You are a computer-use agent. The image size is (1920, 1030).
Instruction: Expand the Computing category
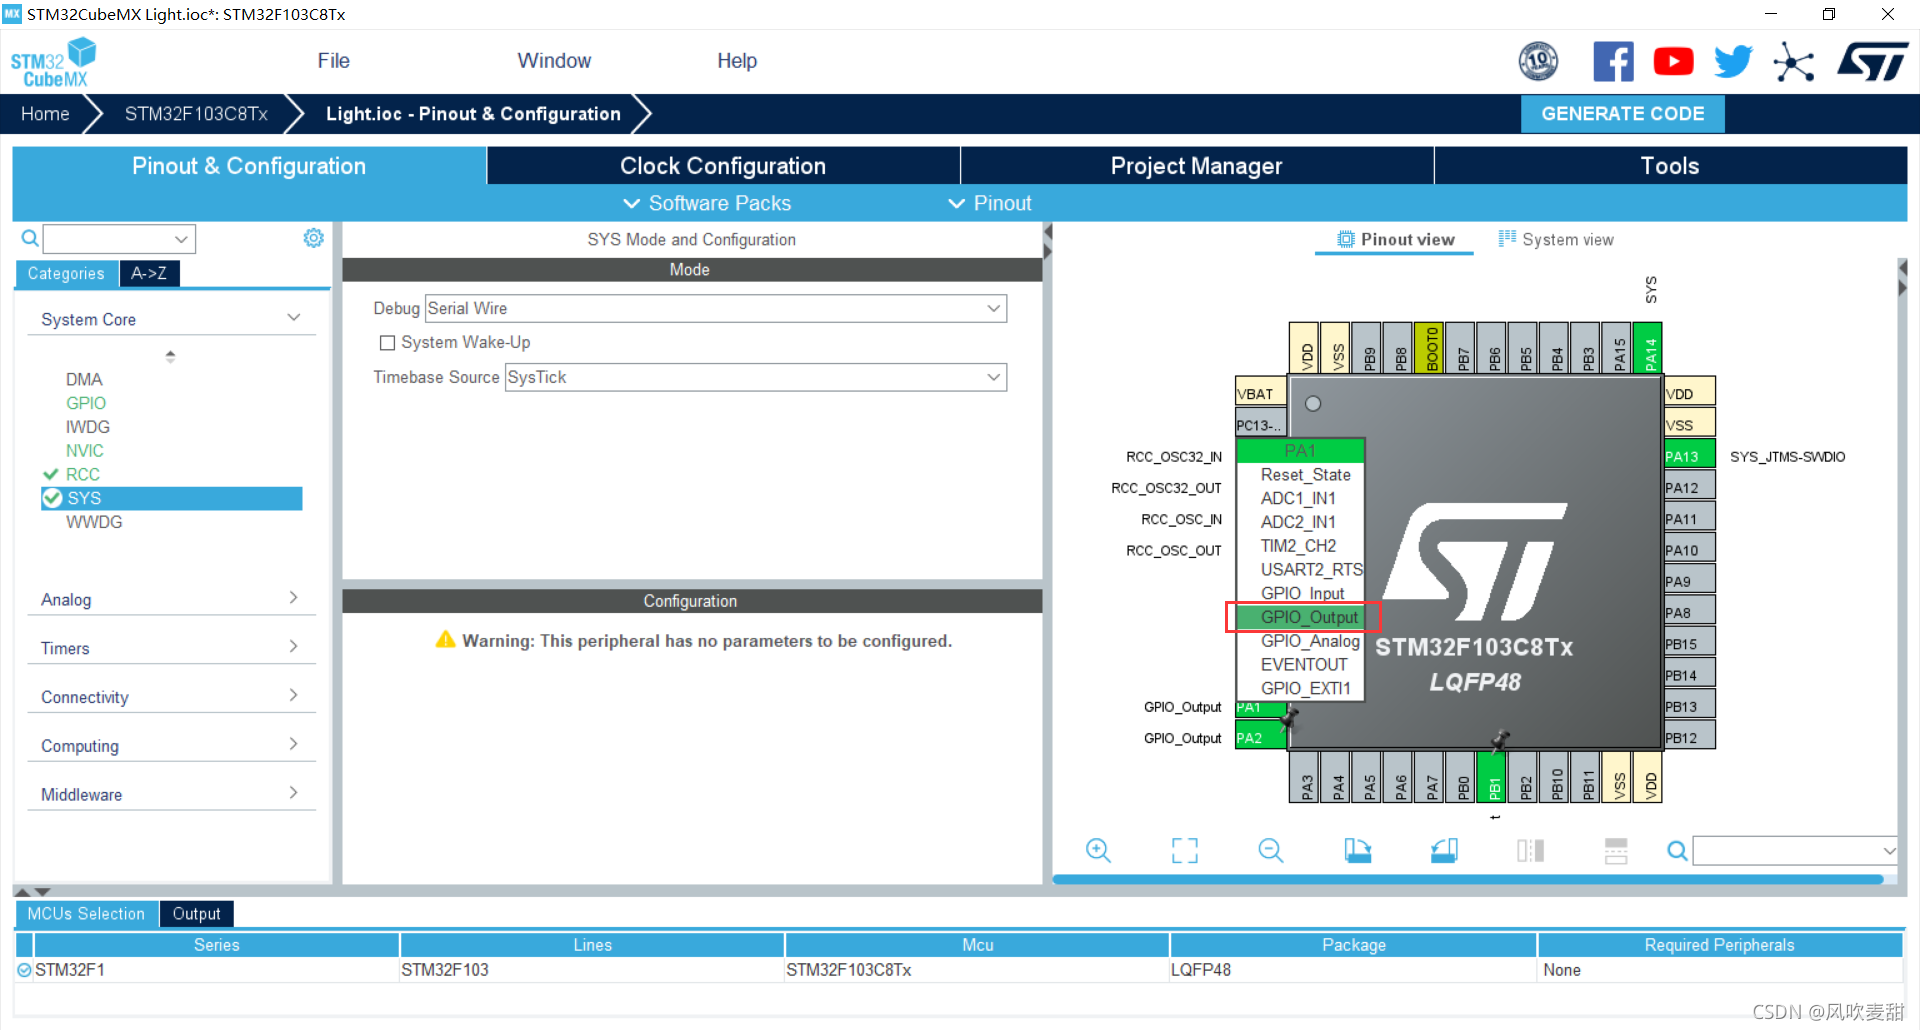tap(170, 746)
